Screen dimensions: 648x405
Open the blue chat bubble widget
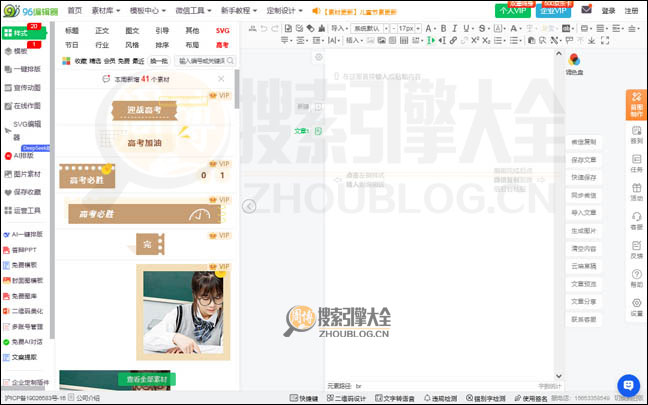[629, 385]
